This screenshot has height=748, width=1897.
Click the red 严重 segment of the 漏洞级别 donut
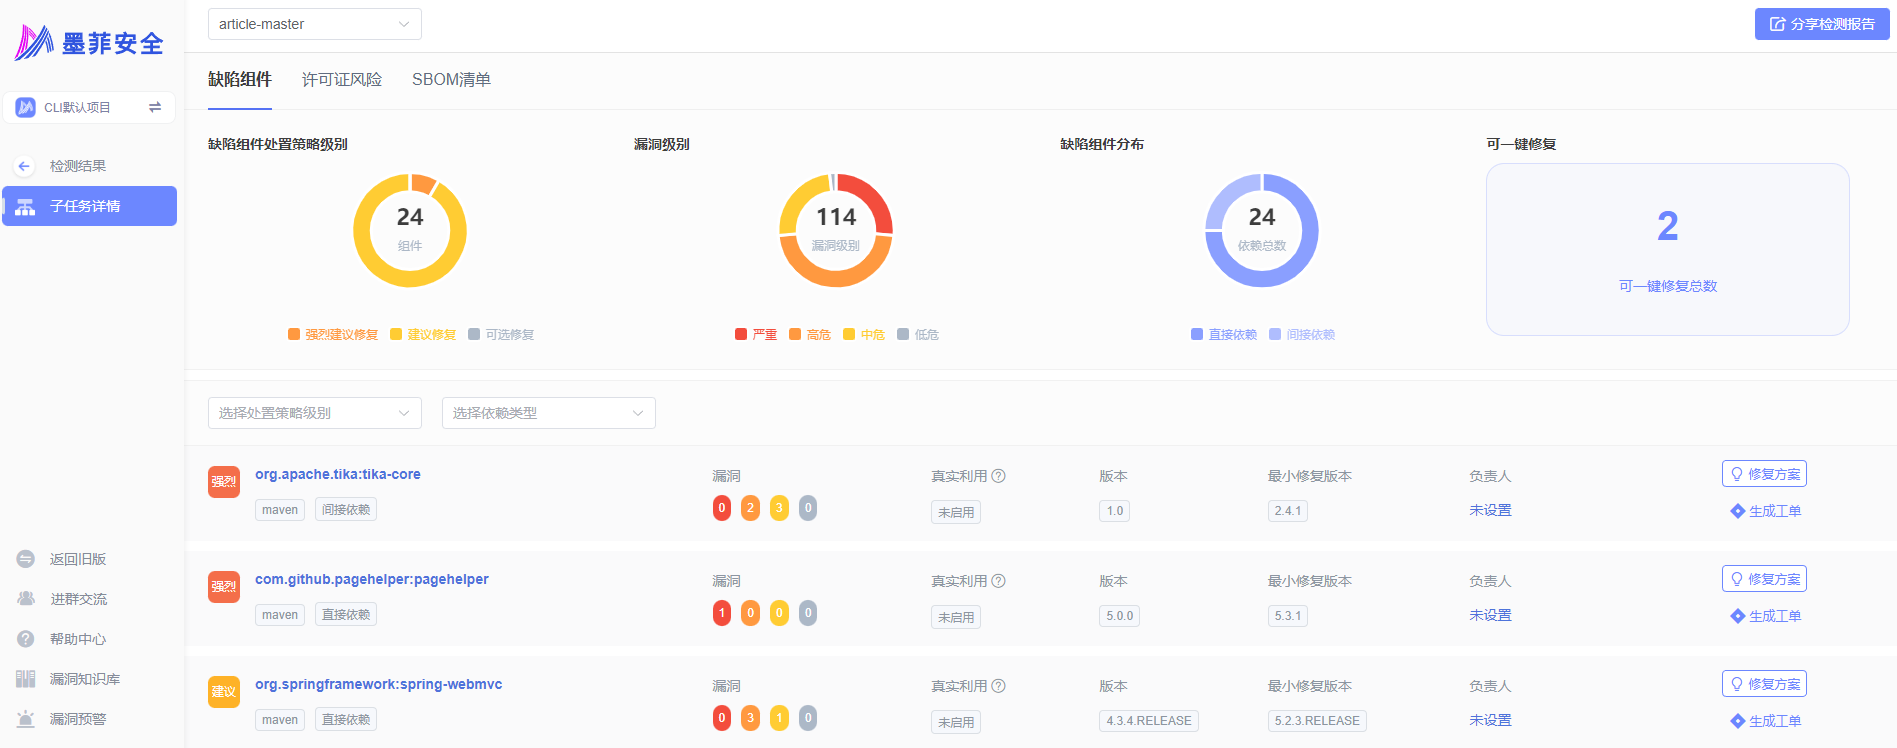click(869, 198)
